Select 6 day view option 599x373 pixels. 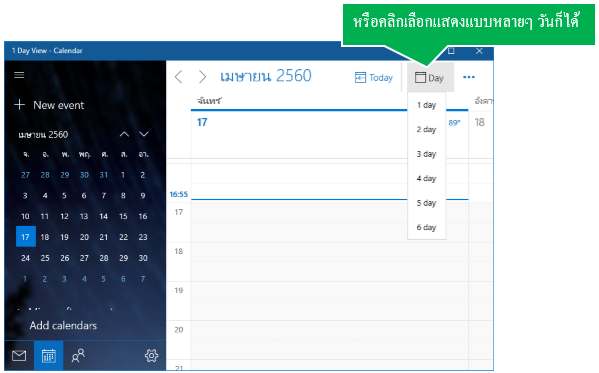point(426,227)
